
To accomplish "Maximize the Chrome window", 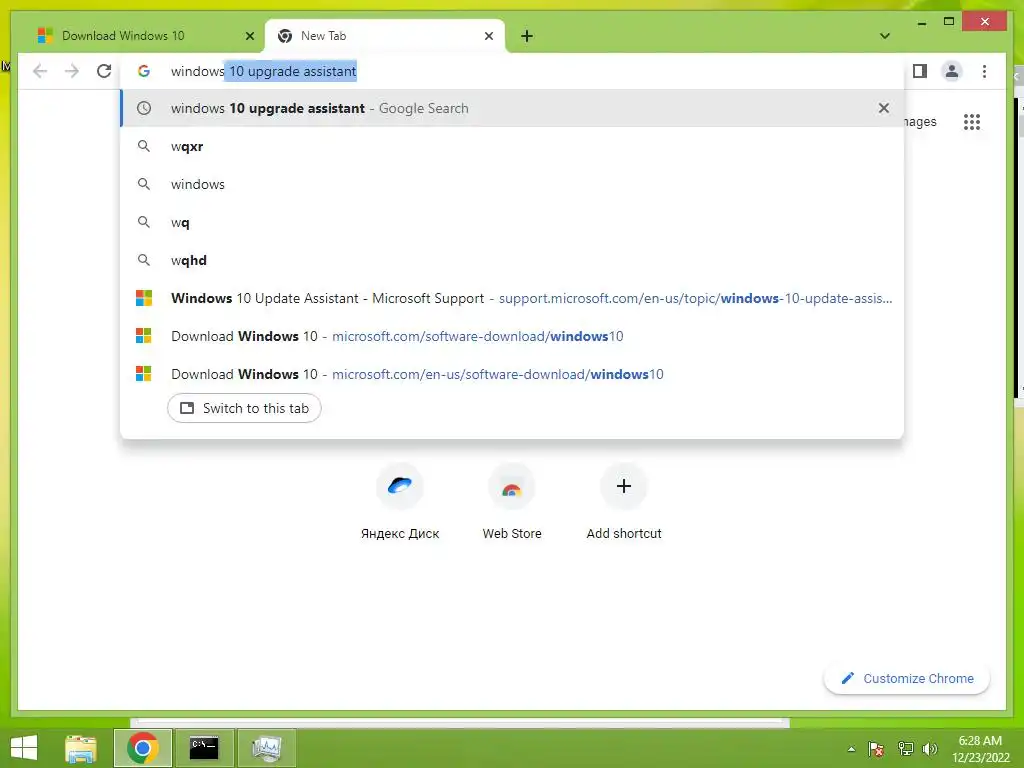I will 949,22.
